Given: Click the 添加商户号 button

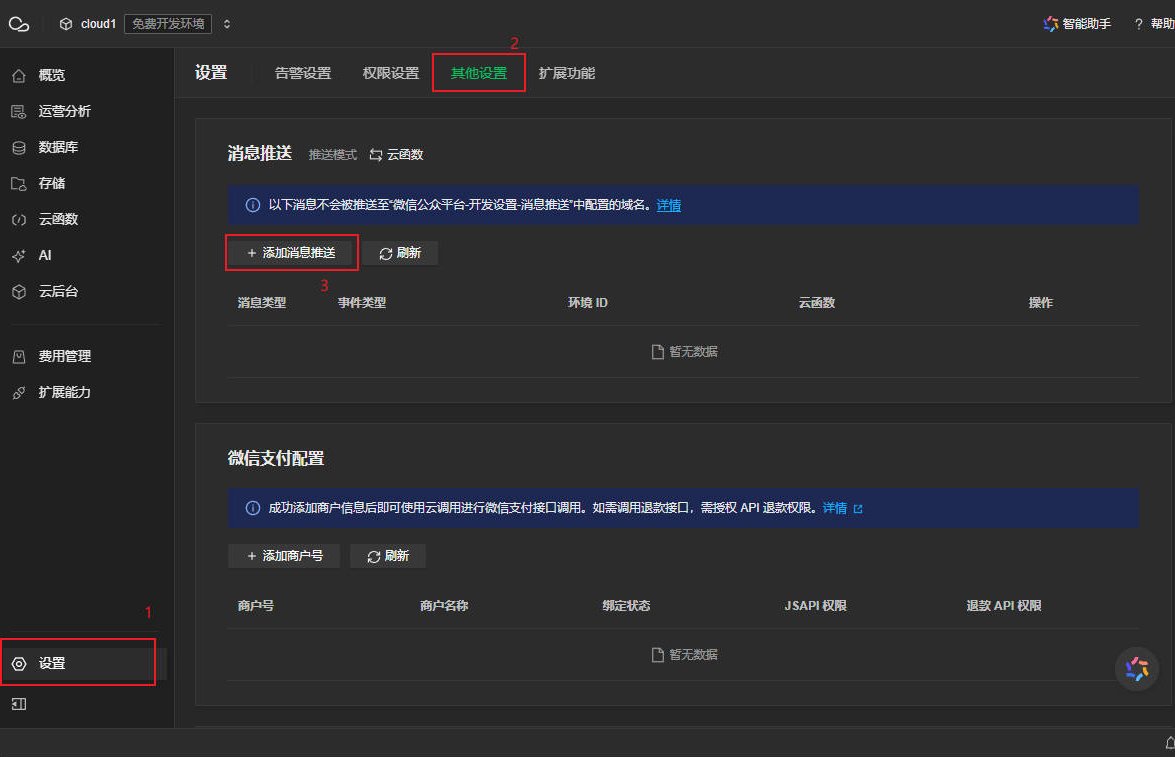Looking at the screenshot, I should [x=284, y=556].
